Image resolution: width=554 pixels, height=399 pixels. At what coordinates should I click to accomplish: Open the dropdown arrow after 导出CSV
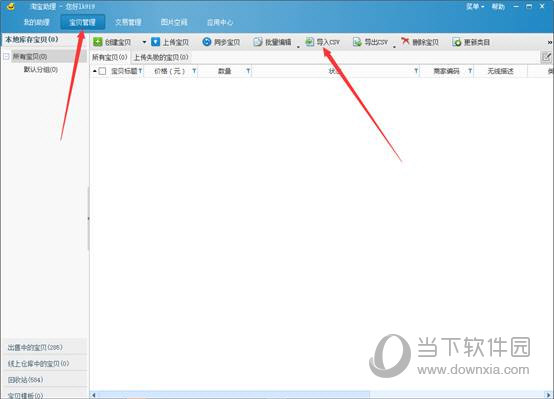pos(394,47)
